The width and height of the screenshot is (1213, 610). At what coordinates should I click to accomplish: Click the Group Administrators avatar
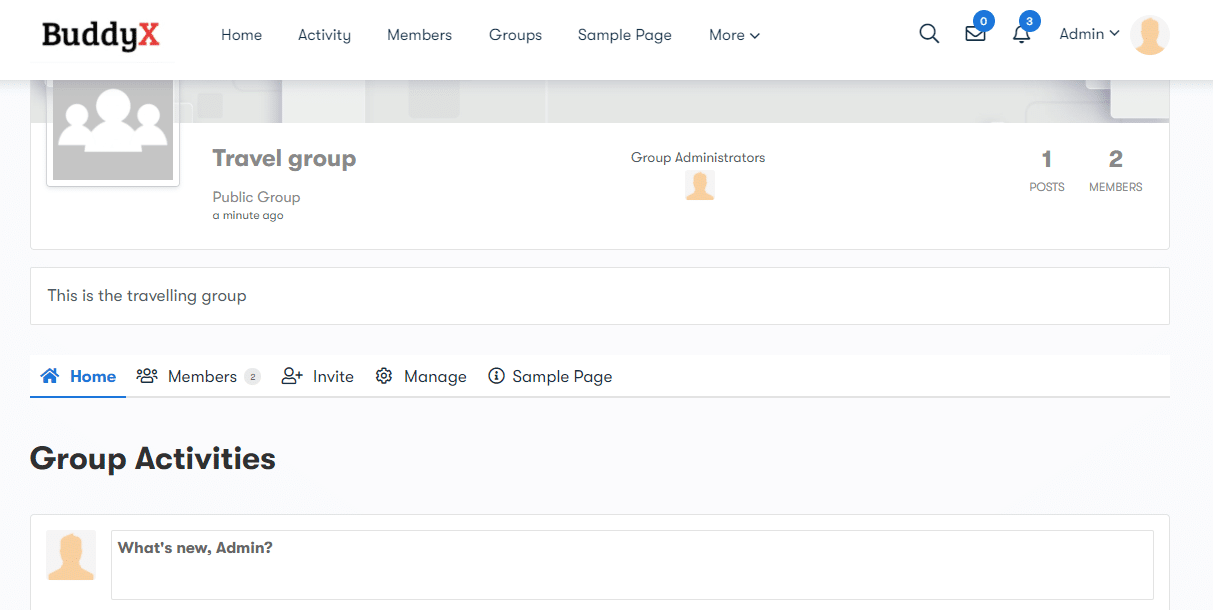pos(699,184)
